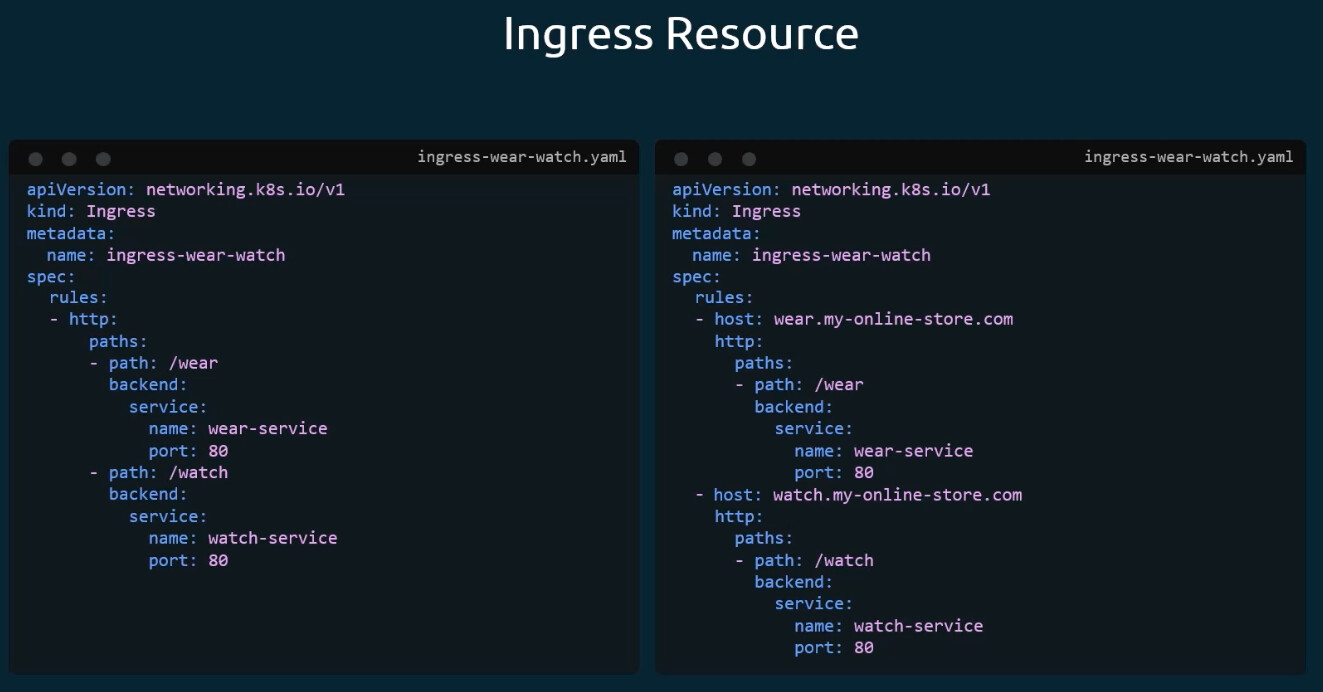Click the third gray dot in right code window

pos(749,159)
